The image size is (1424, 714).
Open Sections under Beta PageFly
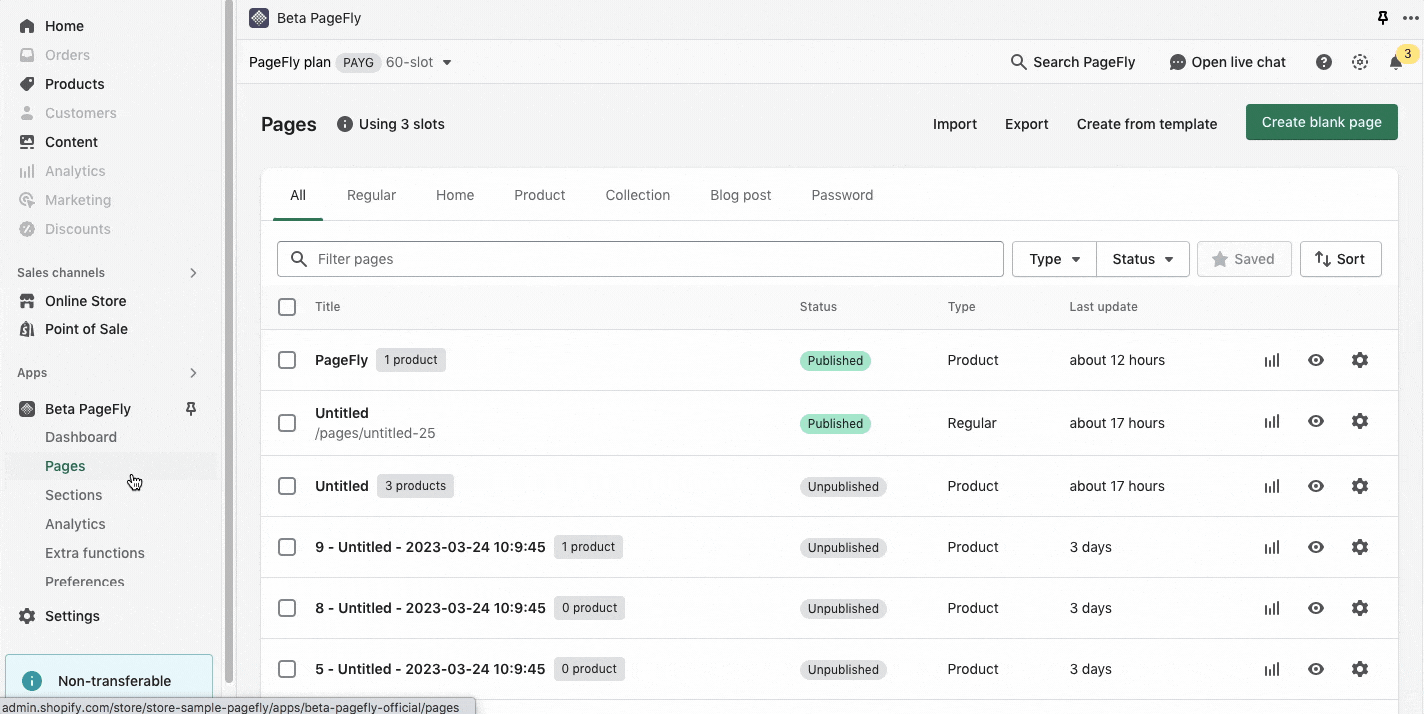click(74, 495)
